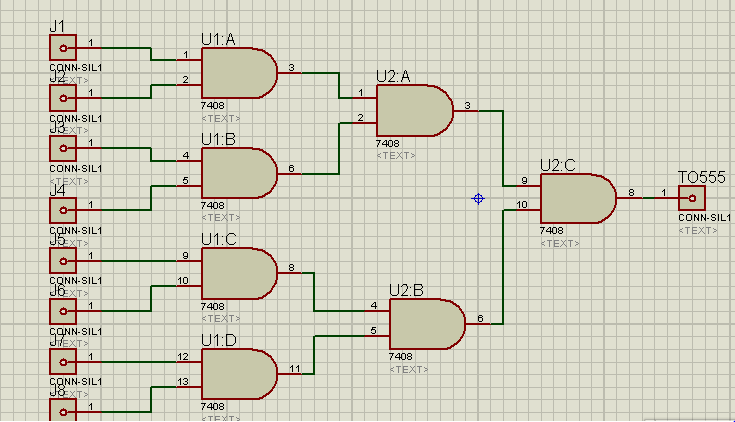Select the J8 connector symbol
735x422 pixels.
(63, 410)
